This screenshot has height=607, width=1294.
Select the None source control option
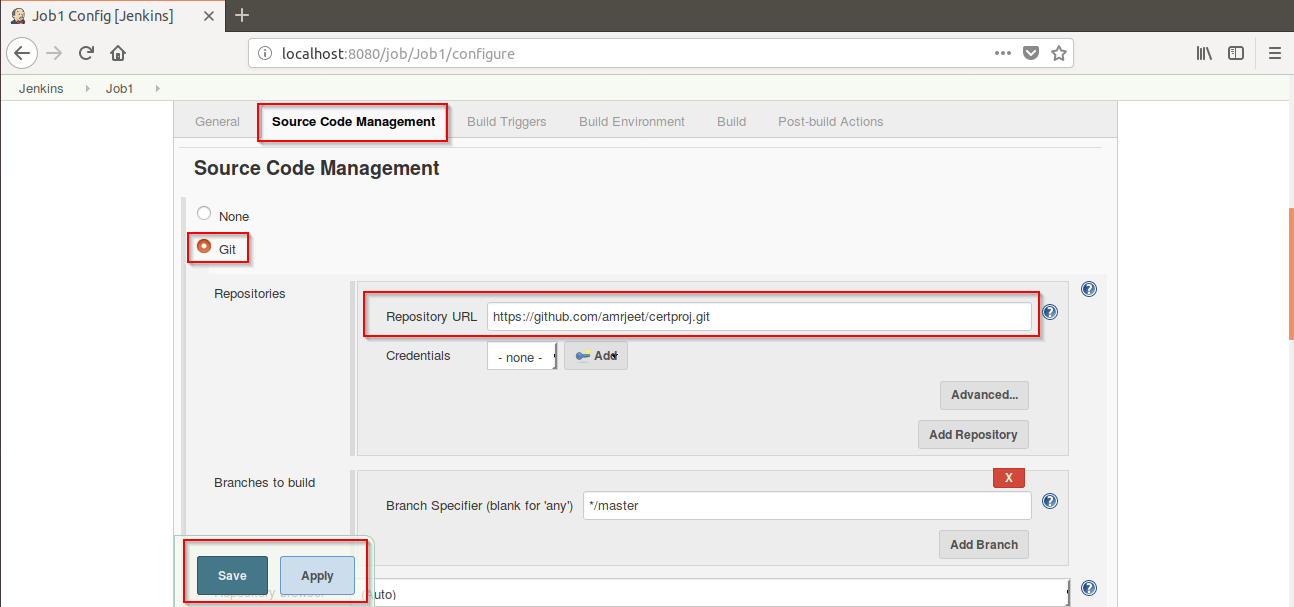tap(204, 213)
